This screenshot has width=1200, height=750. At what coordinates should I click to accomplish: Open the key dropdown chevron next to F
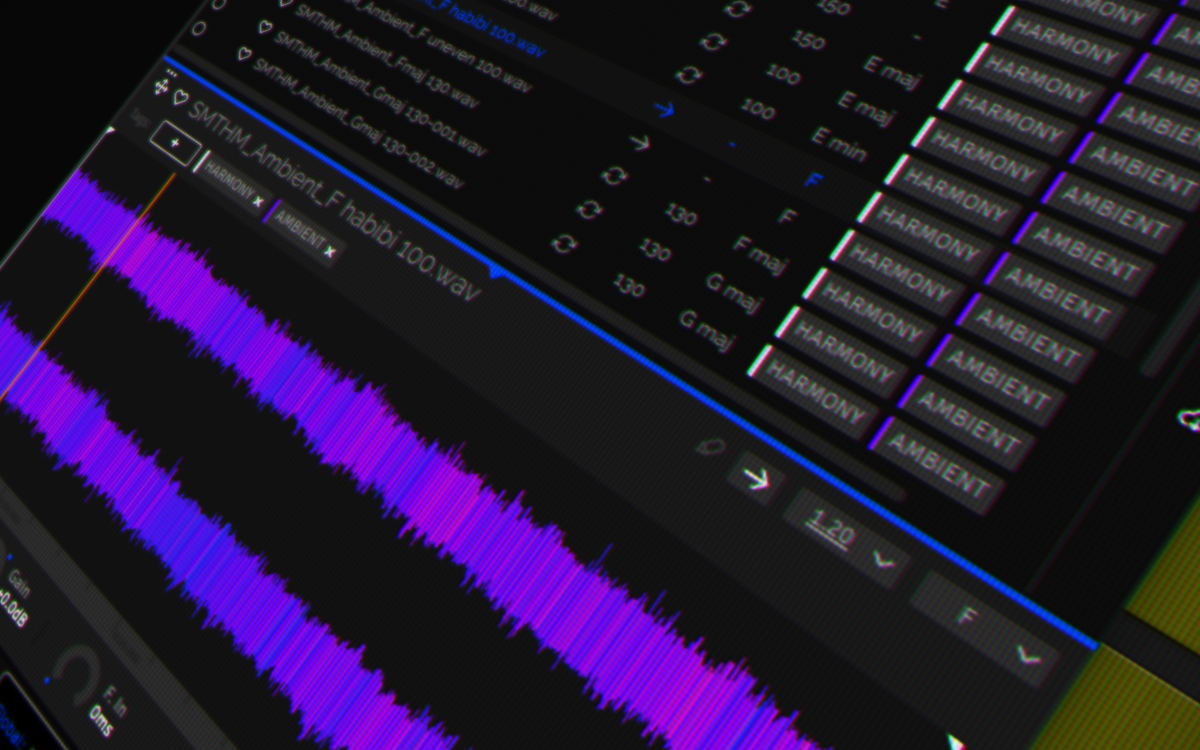[1028, 656]
